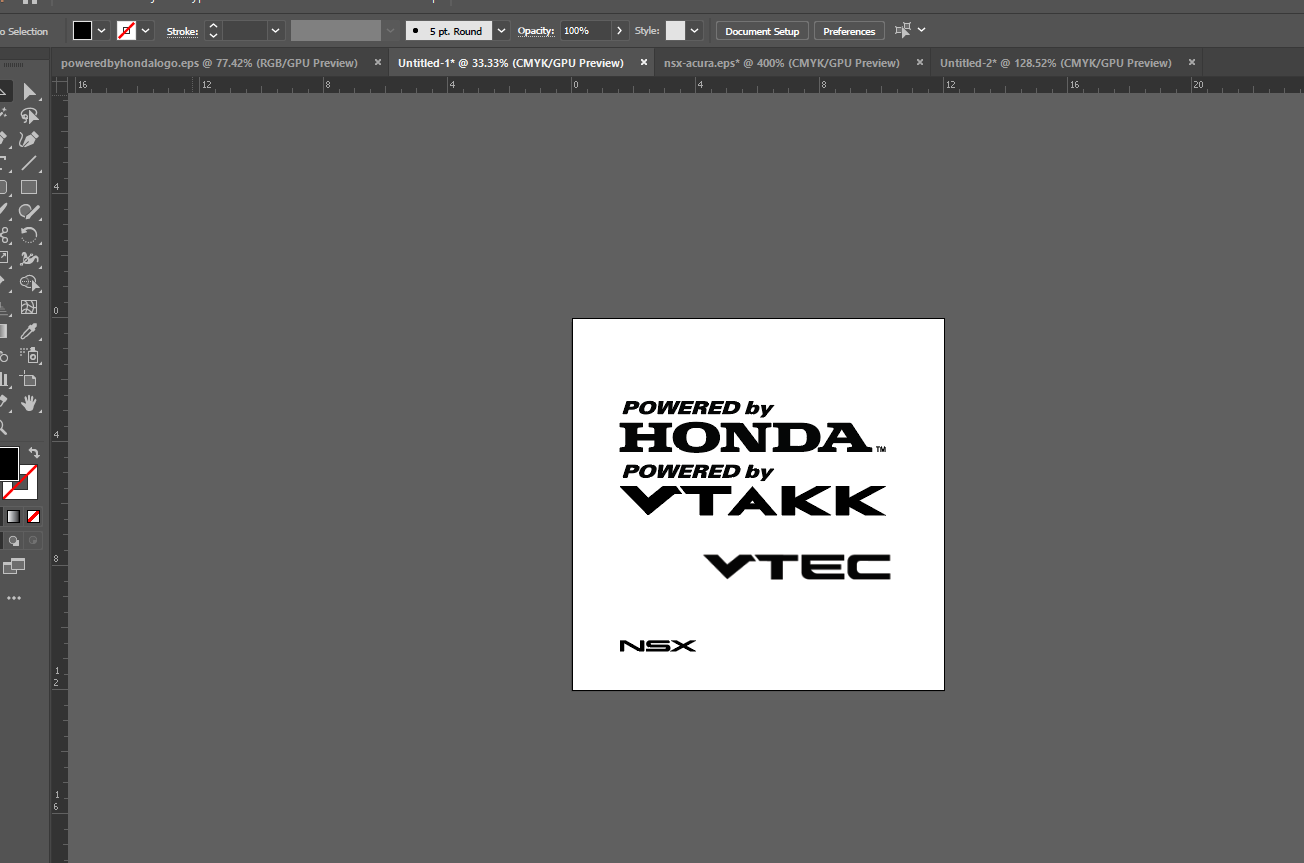
Task: Select the Rotate tool
Action: [x=29, y=236]
